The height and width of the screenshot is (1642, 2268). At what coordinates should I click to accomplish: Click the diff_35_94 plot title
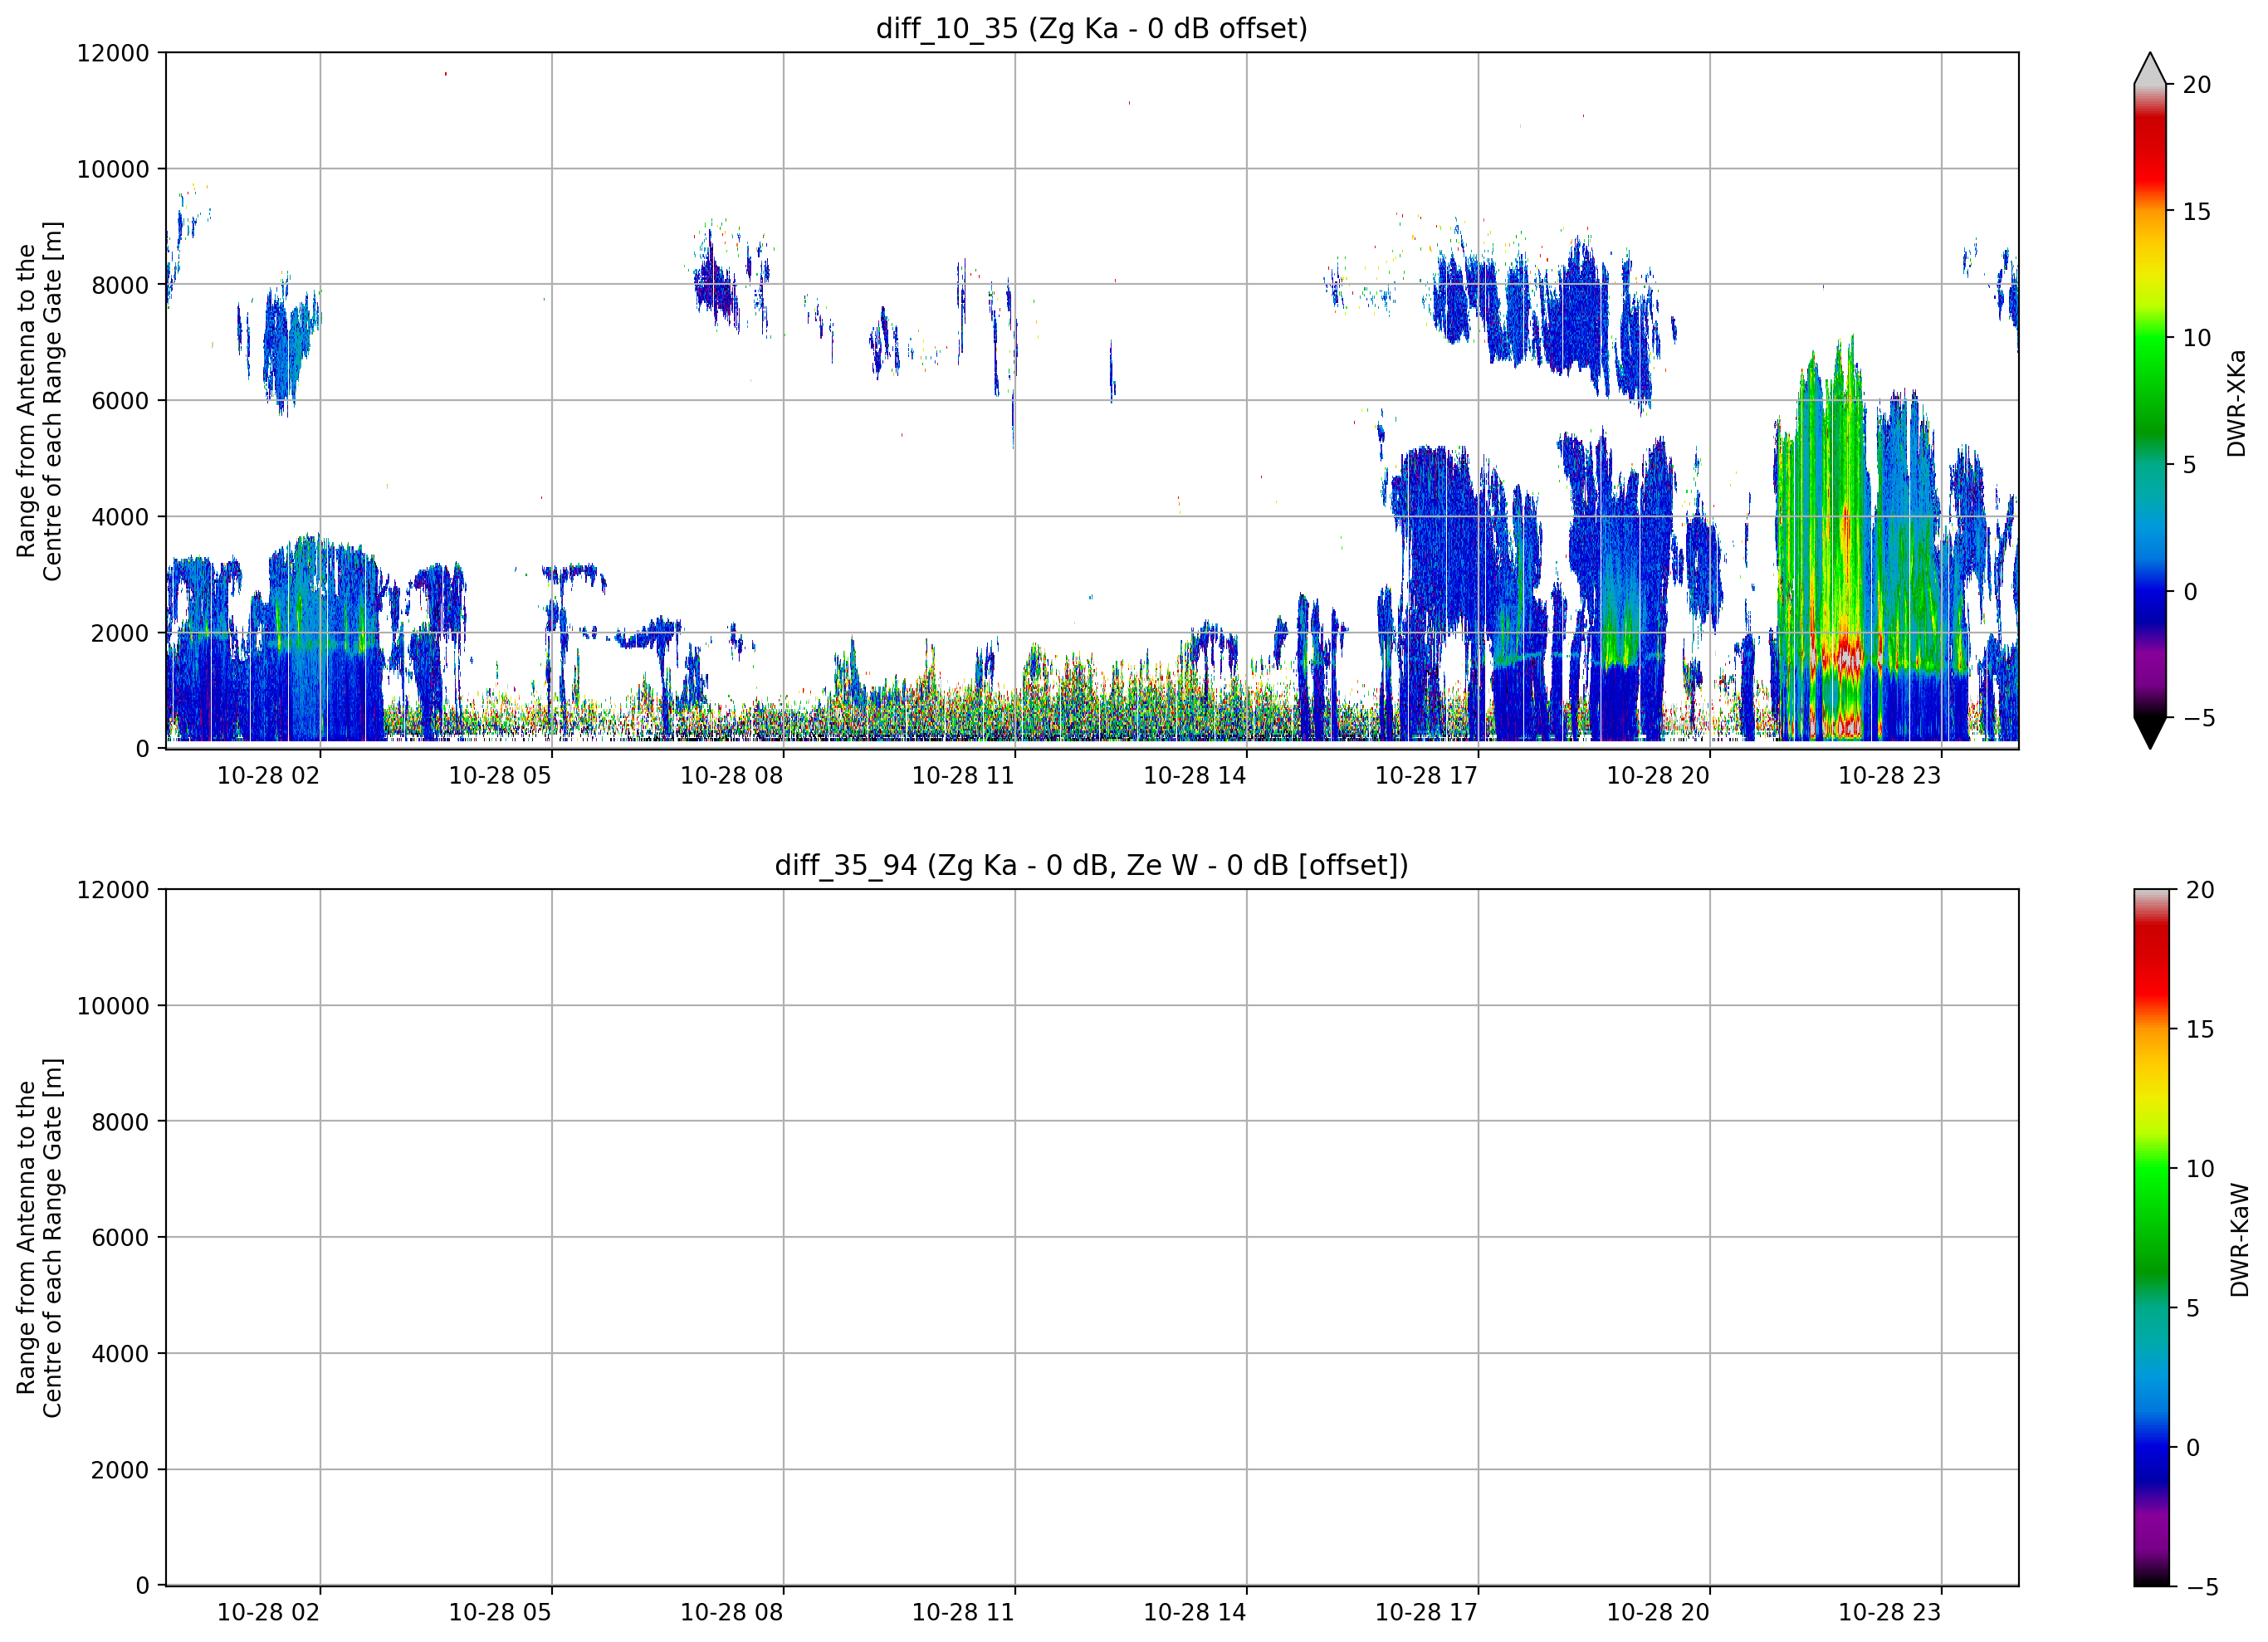(1091, 865)
